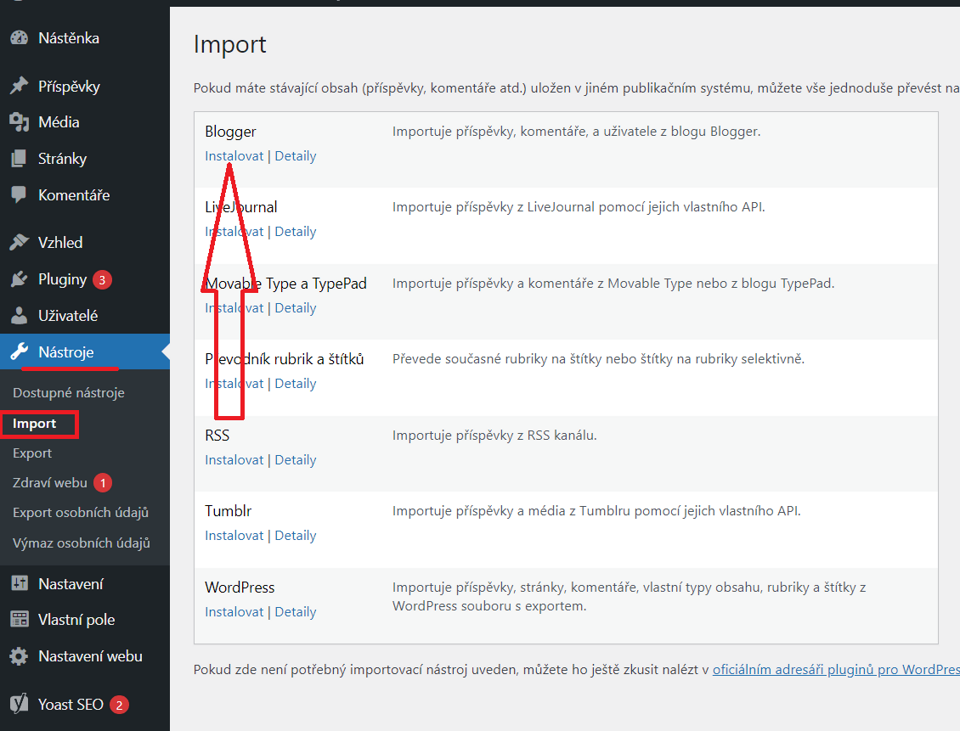Click the Vlastní pole grid icon
This screenshot has height=731, width=960.
click(x=19, y=620)
